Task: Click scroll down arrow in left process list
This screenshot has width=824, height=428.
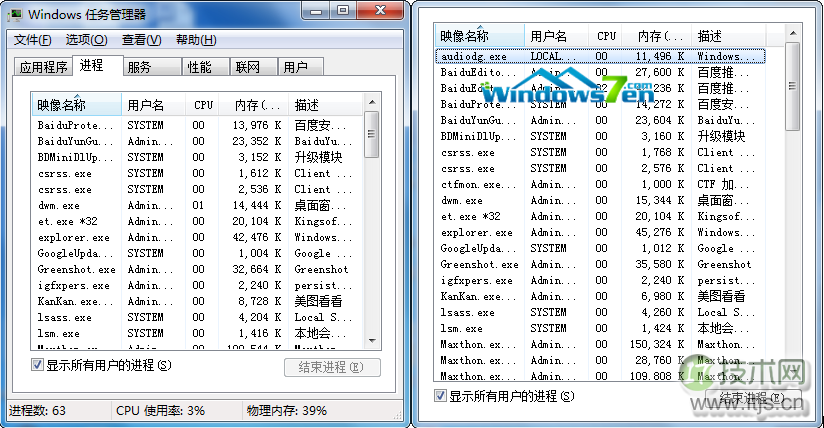Action: (x=372, y=341)
